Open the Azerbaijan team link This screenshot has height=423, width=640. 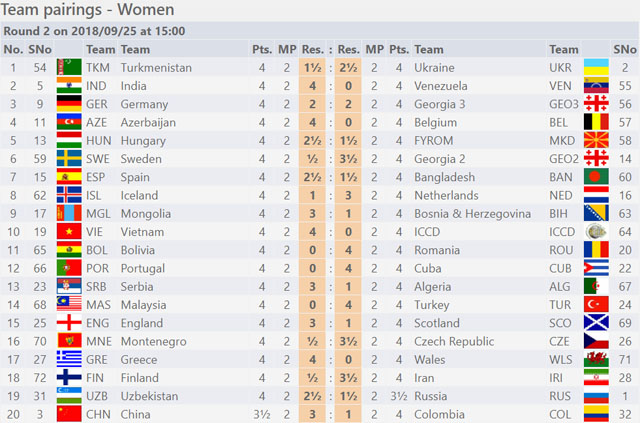coord(148,122)
